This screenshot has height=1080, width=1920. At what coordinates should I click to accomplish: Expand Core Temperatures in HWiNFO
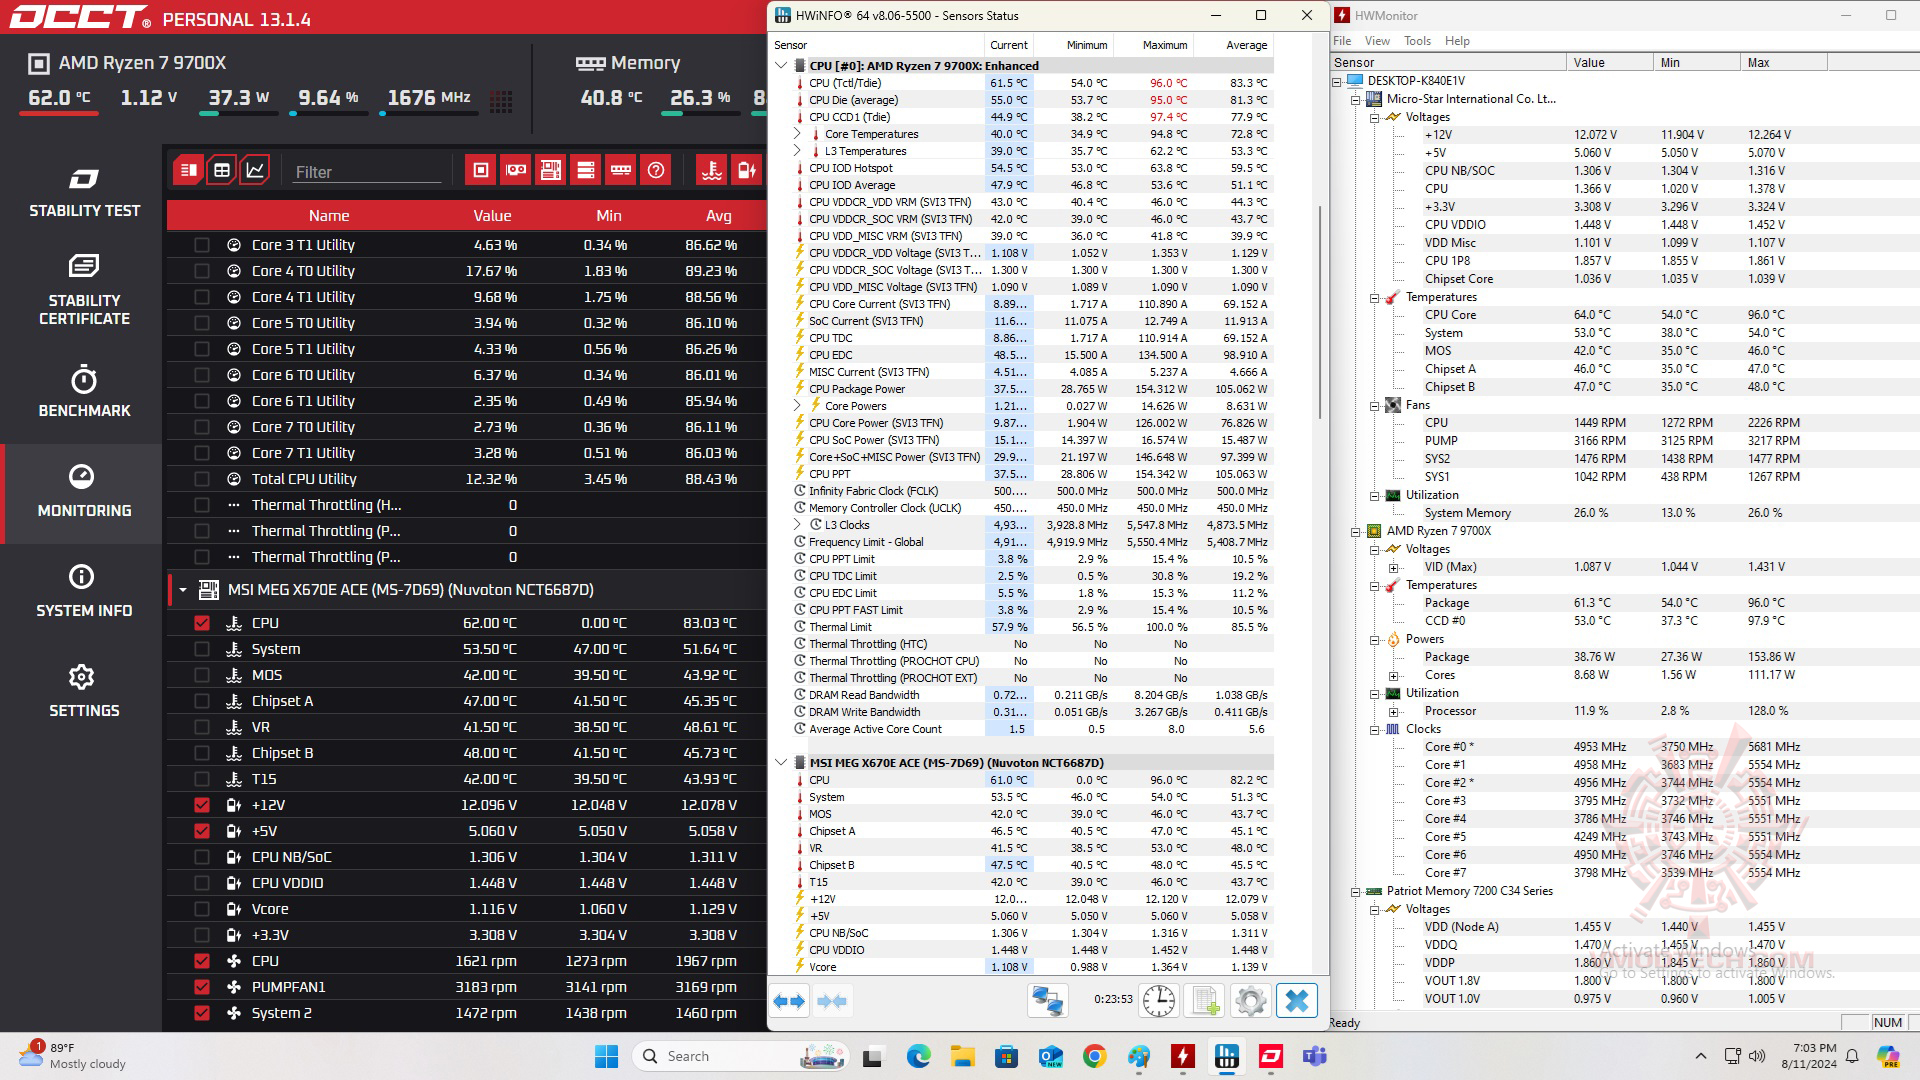pyautogui.click(x=797, y=134)
